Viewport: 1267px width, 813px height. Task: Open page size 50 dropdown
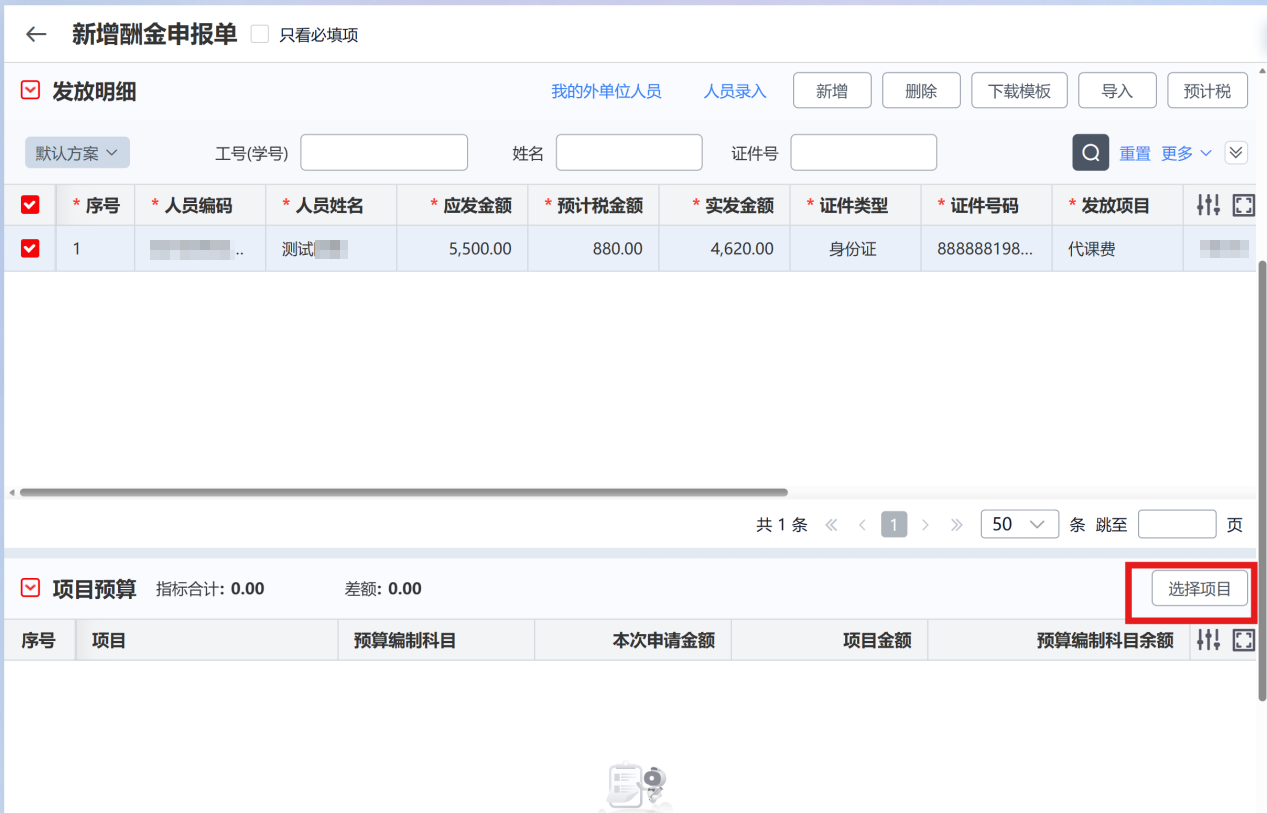click(1019, 525)
